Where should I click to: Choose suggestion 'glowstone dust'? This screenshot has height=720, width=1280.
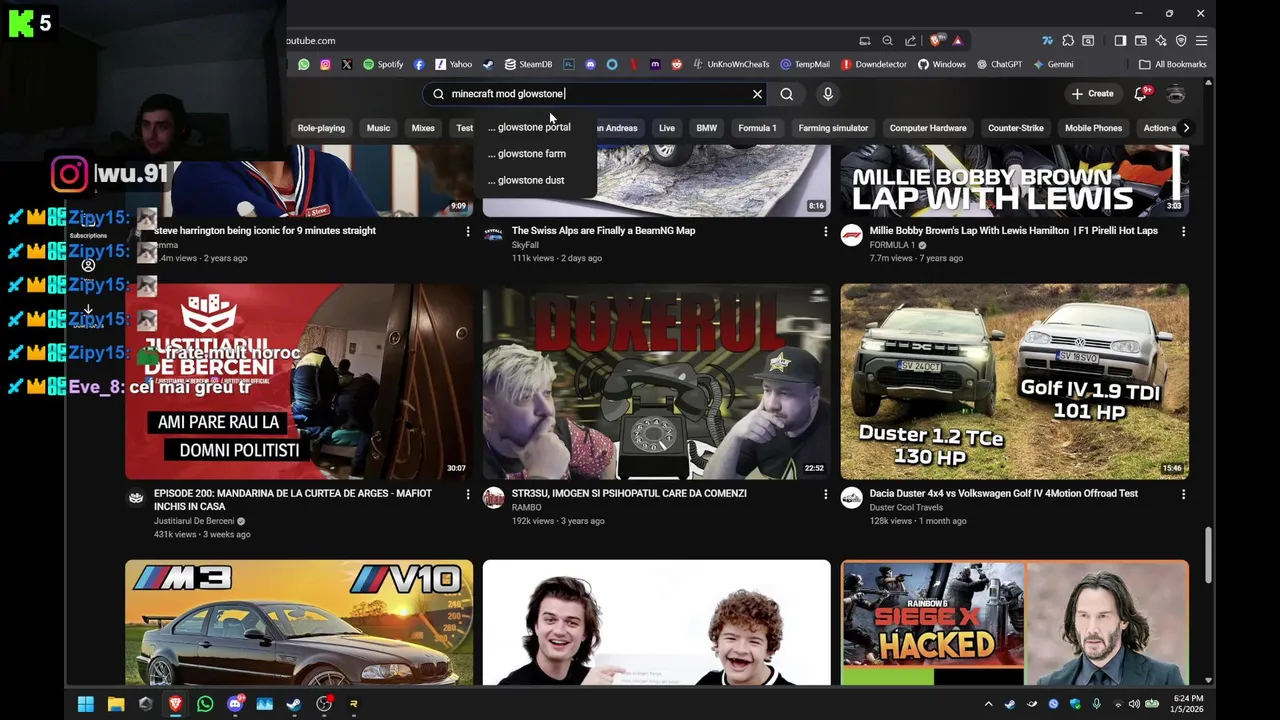[x=526, y=180]
